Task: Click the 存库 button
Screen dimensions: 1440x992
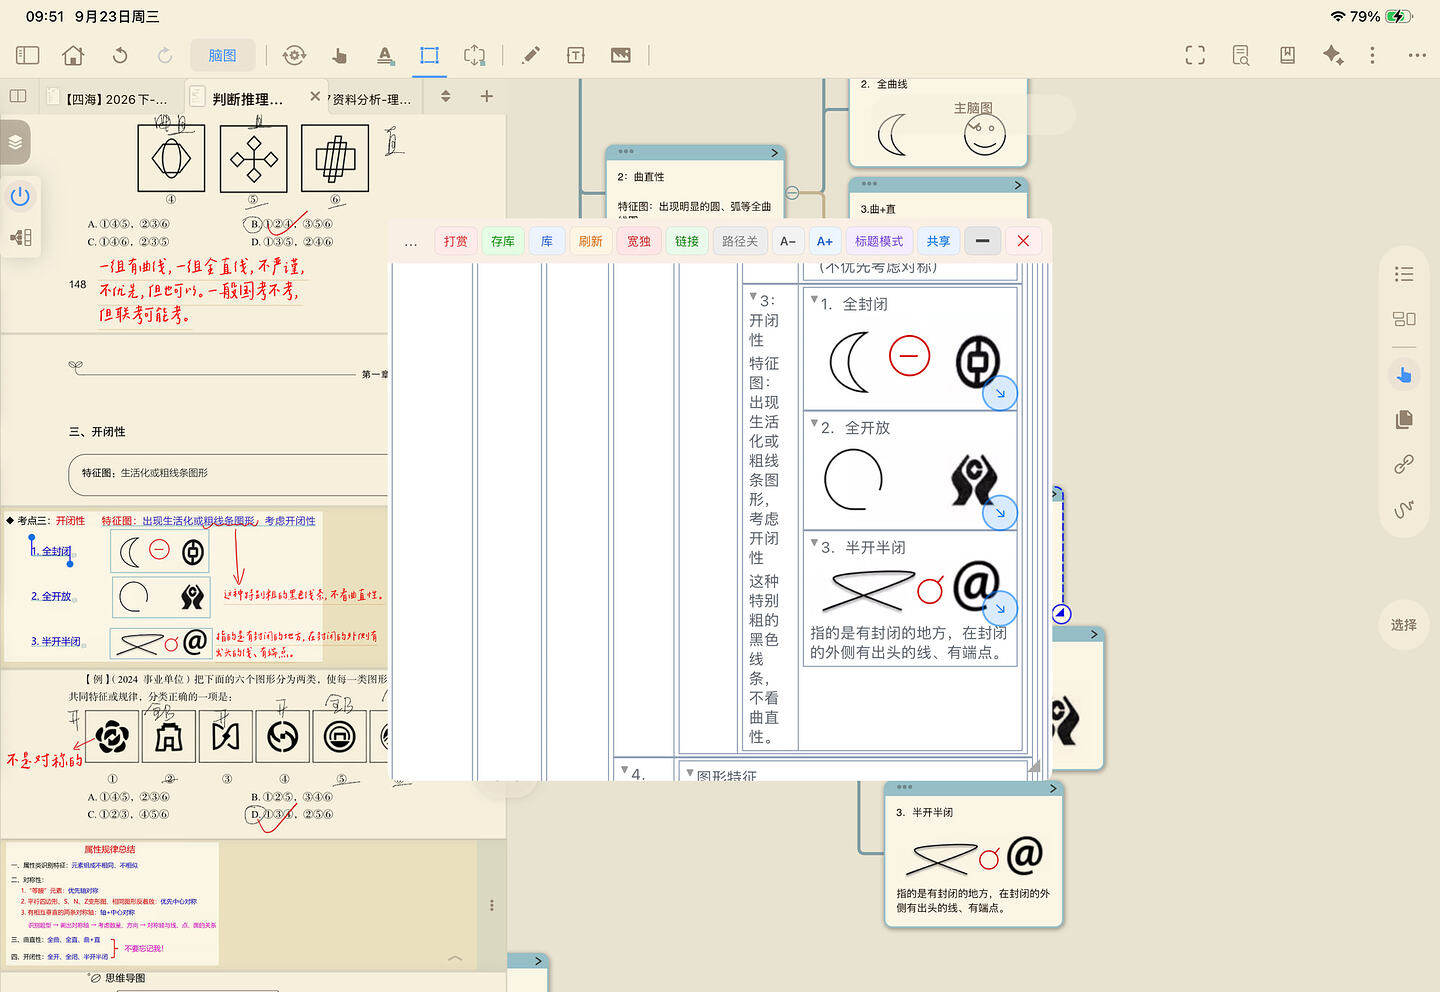Action: [x=503, y=241]
